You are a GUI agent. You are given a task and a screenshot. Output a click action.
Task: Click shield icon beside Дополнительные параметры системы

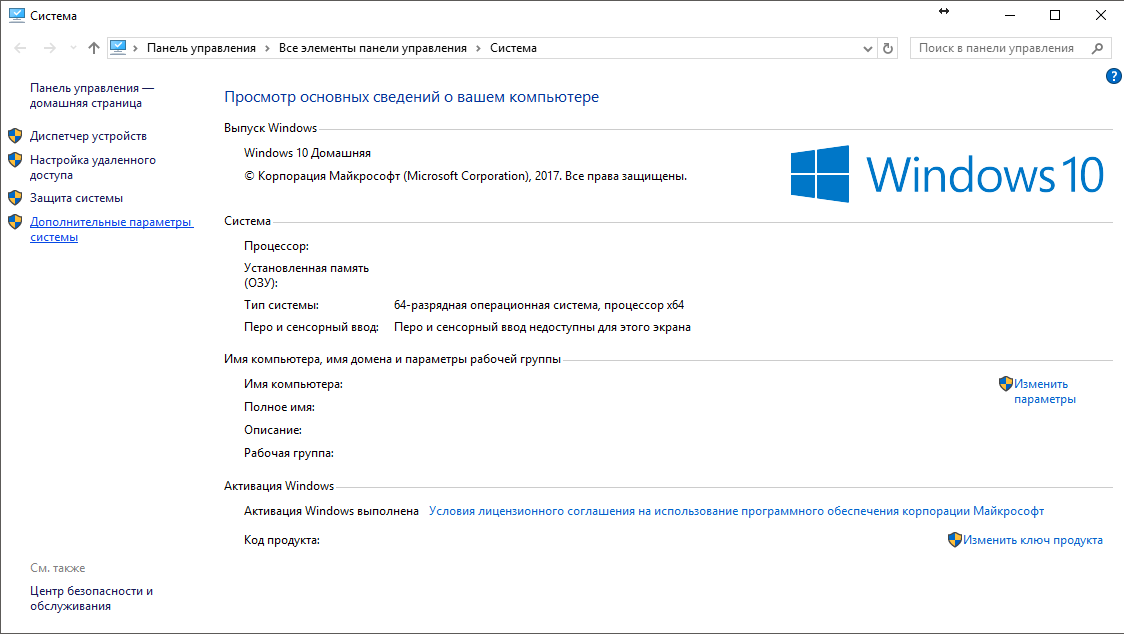coord(15,221)
